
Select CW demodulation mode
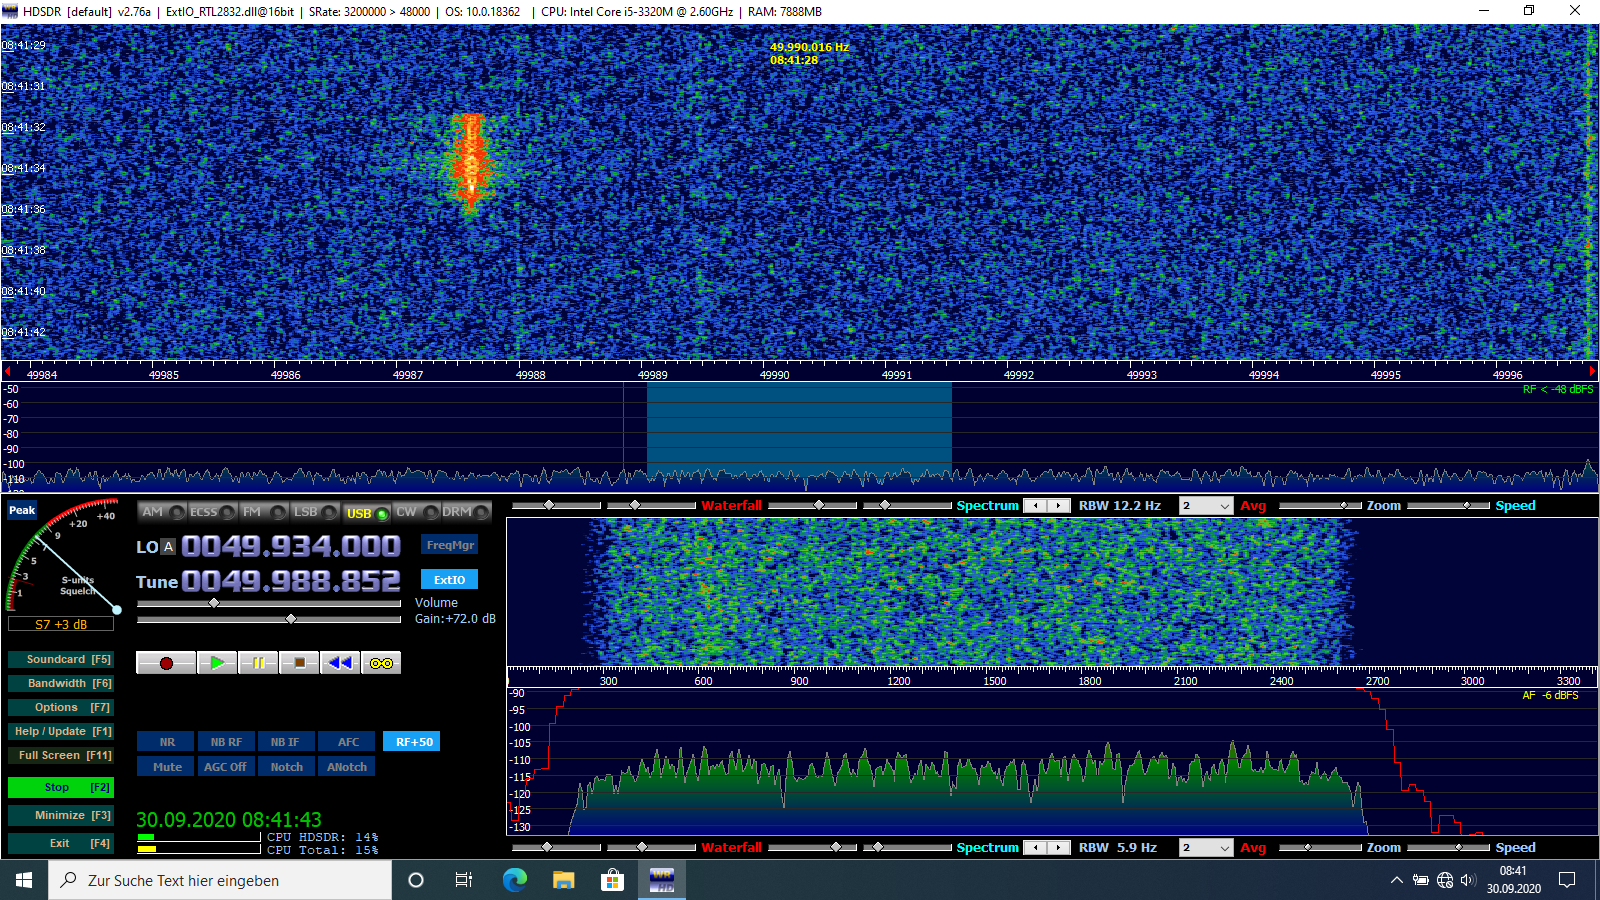coord(417,512)
